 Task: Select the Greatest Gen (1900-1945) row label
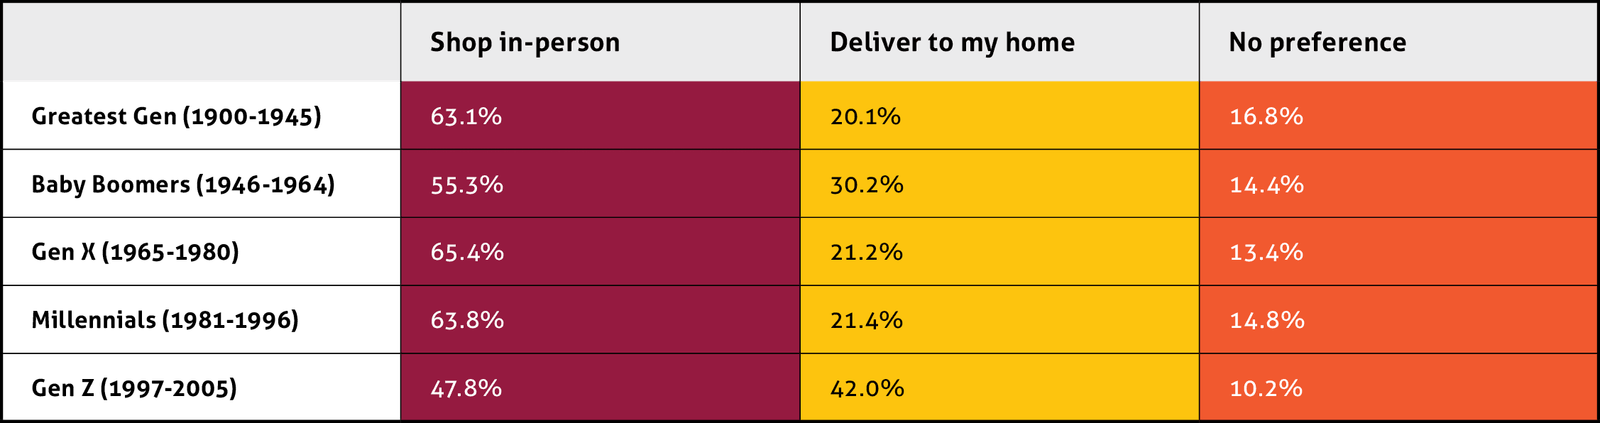point(177,116)
